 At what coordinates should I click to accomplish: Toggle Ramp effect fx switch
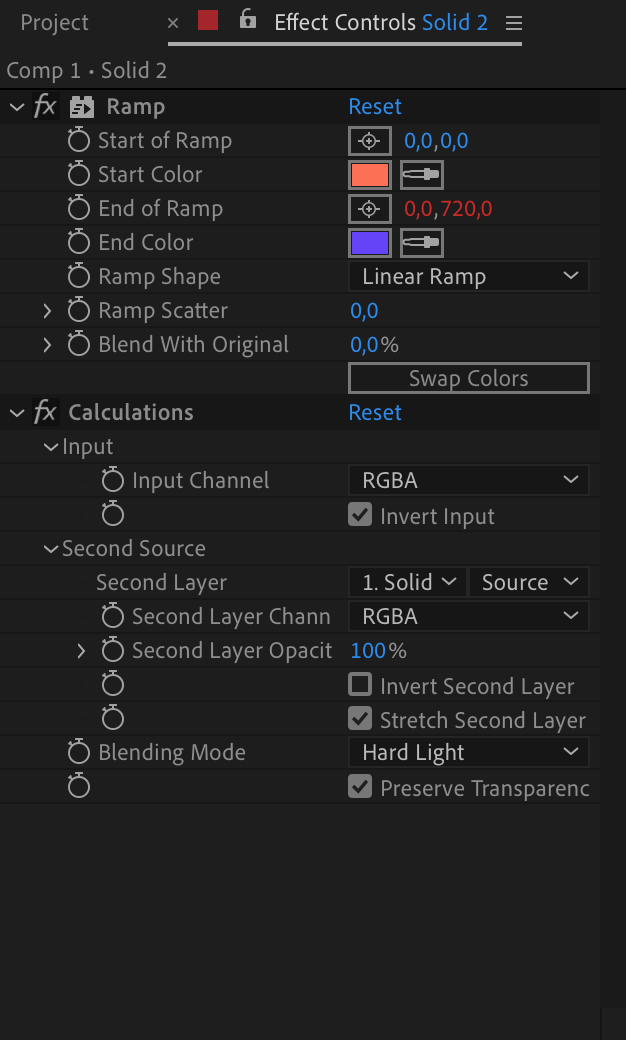tap(45, 106)
